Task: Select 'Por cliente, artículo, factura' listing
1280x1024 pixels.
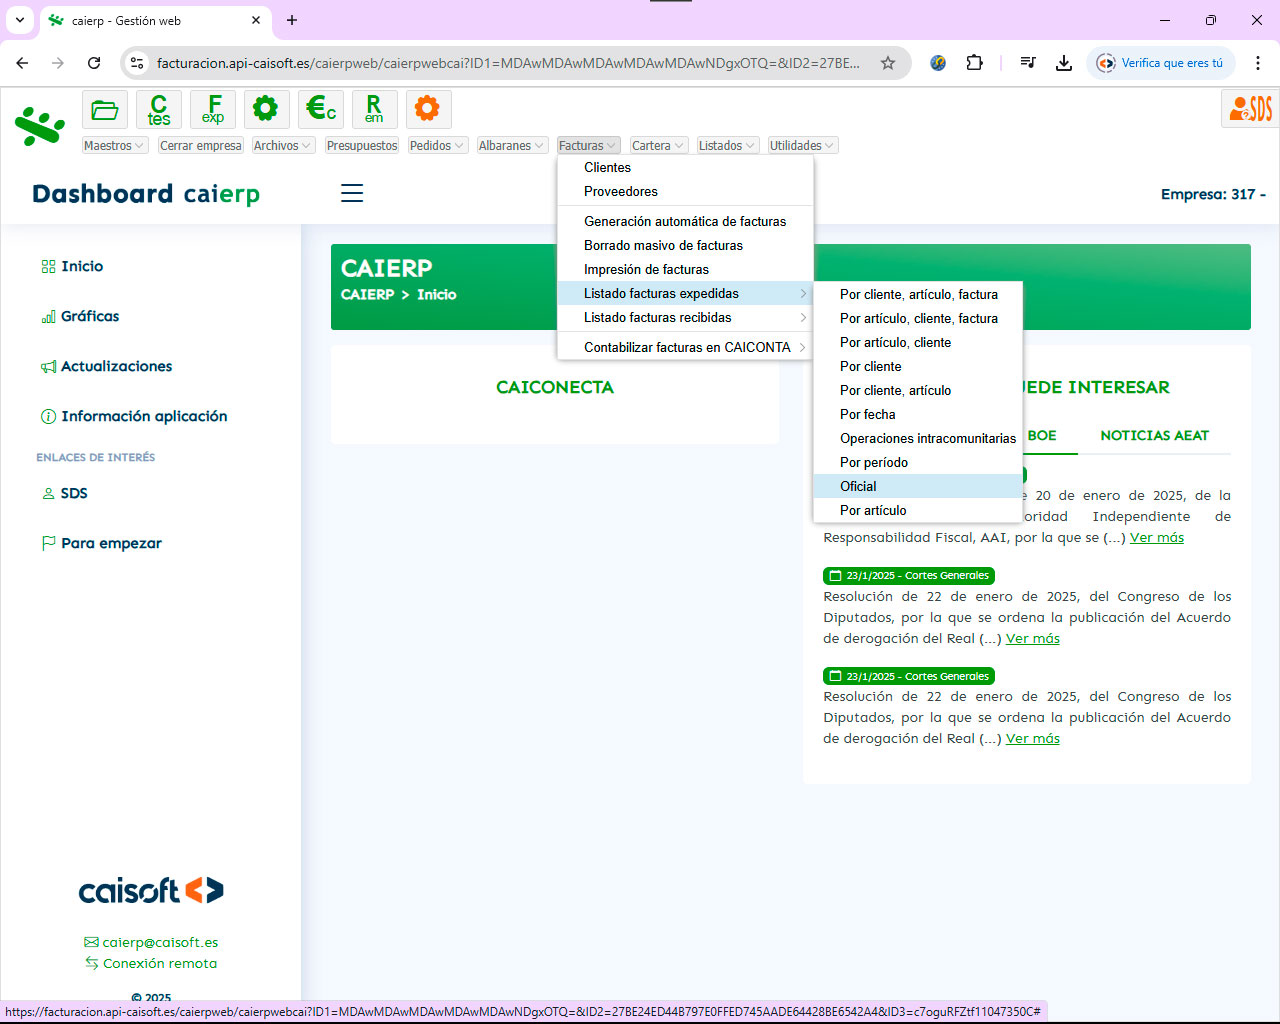Action: click(x=918, y=294)
